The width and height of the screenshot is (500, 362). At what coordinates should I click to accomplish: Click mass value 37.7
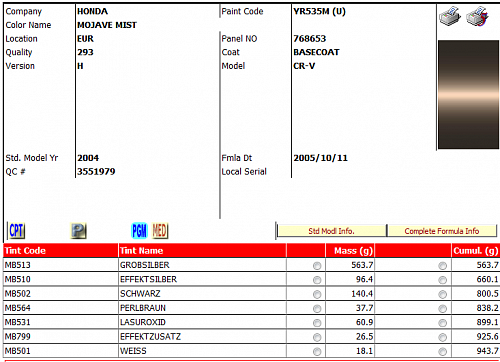coord(364,308)
